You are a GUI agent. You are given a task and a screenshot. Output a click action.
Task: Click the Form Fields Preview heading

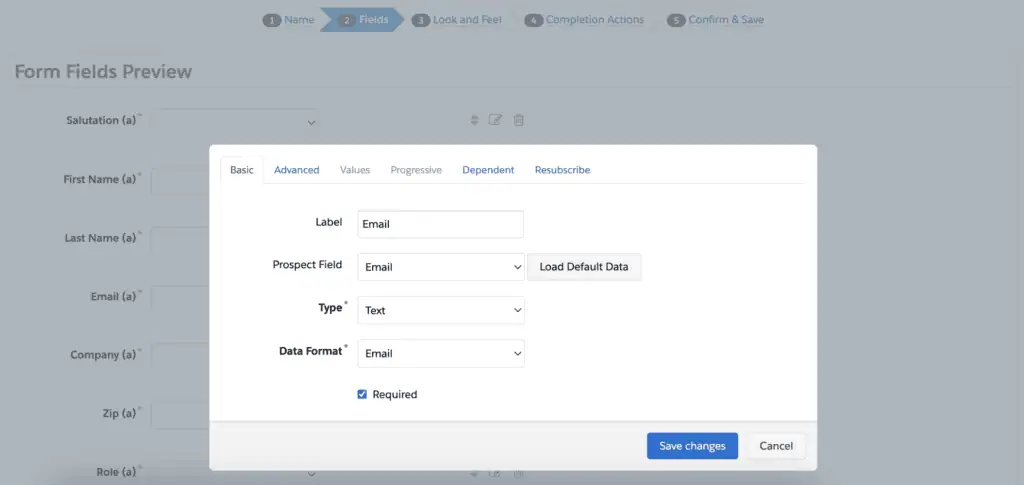[x=103, y=71]
